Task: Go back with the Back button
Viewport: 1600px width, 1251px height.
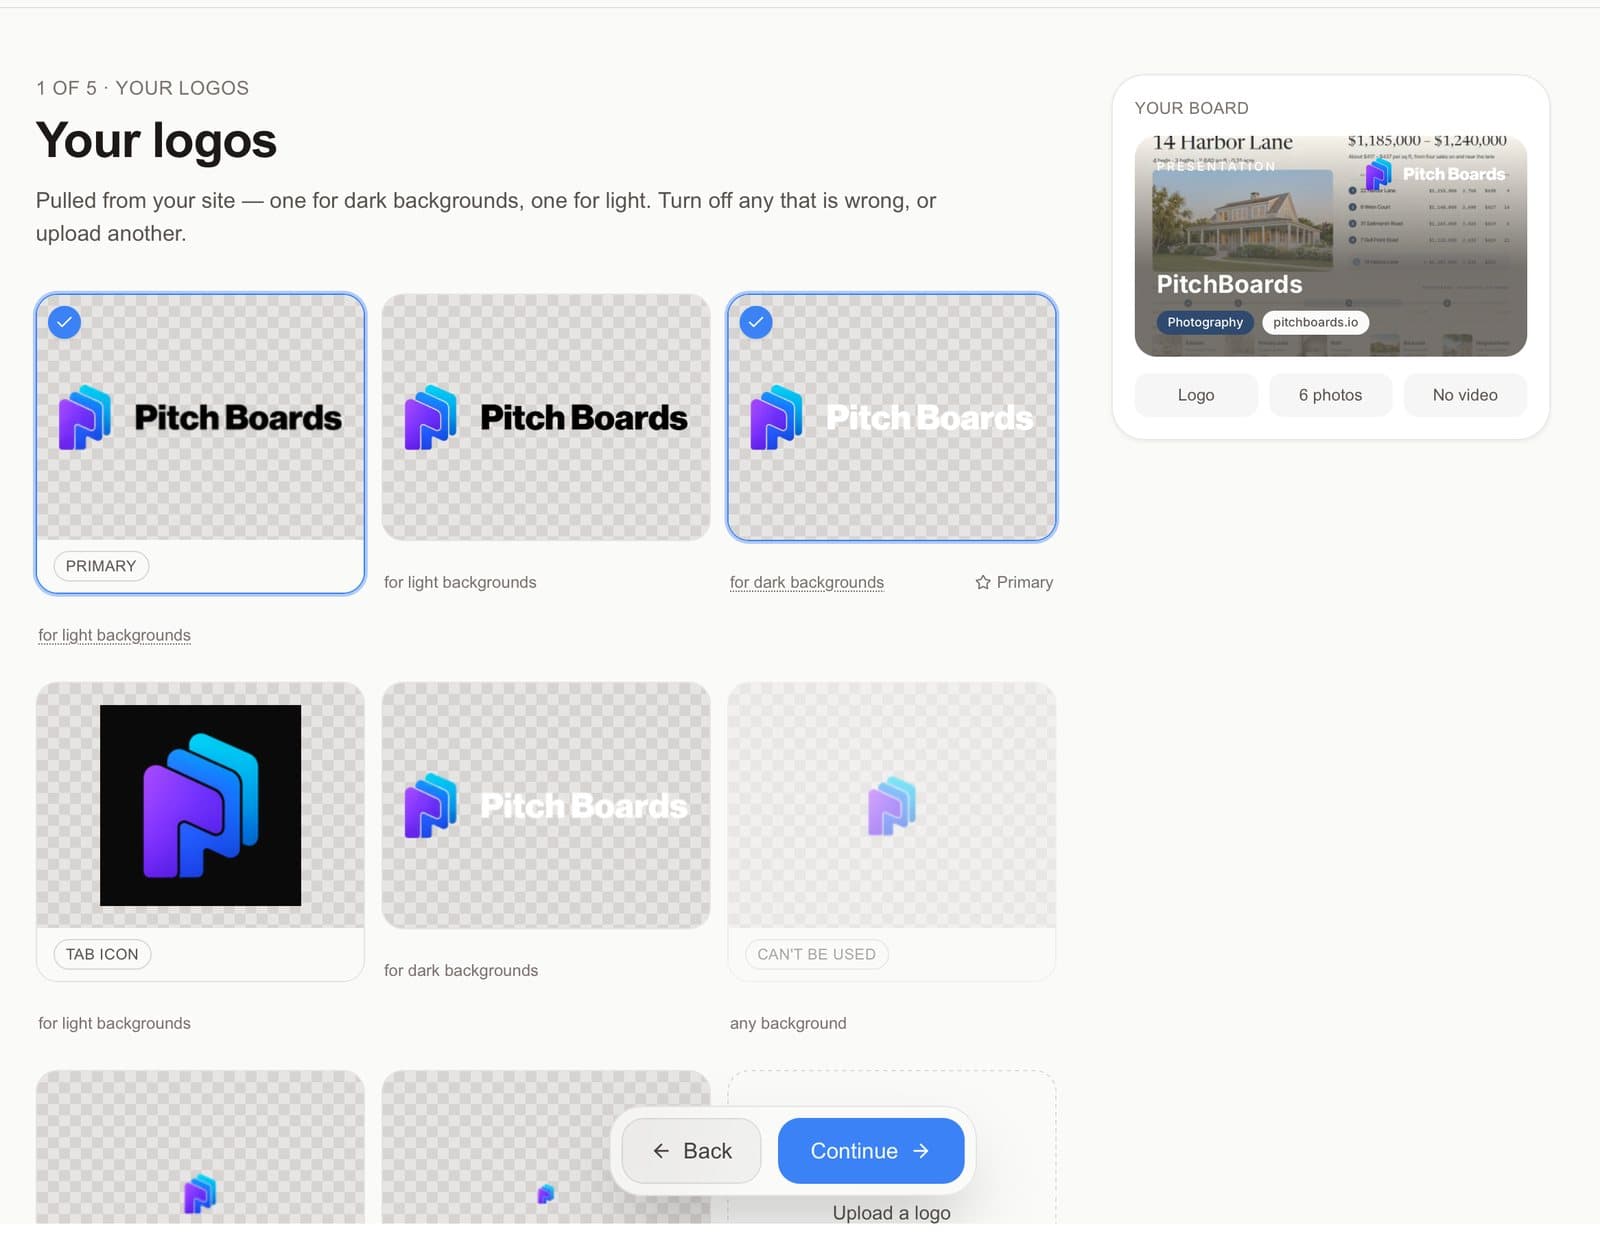Action: [x=691, y=1151]
